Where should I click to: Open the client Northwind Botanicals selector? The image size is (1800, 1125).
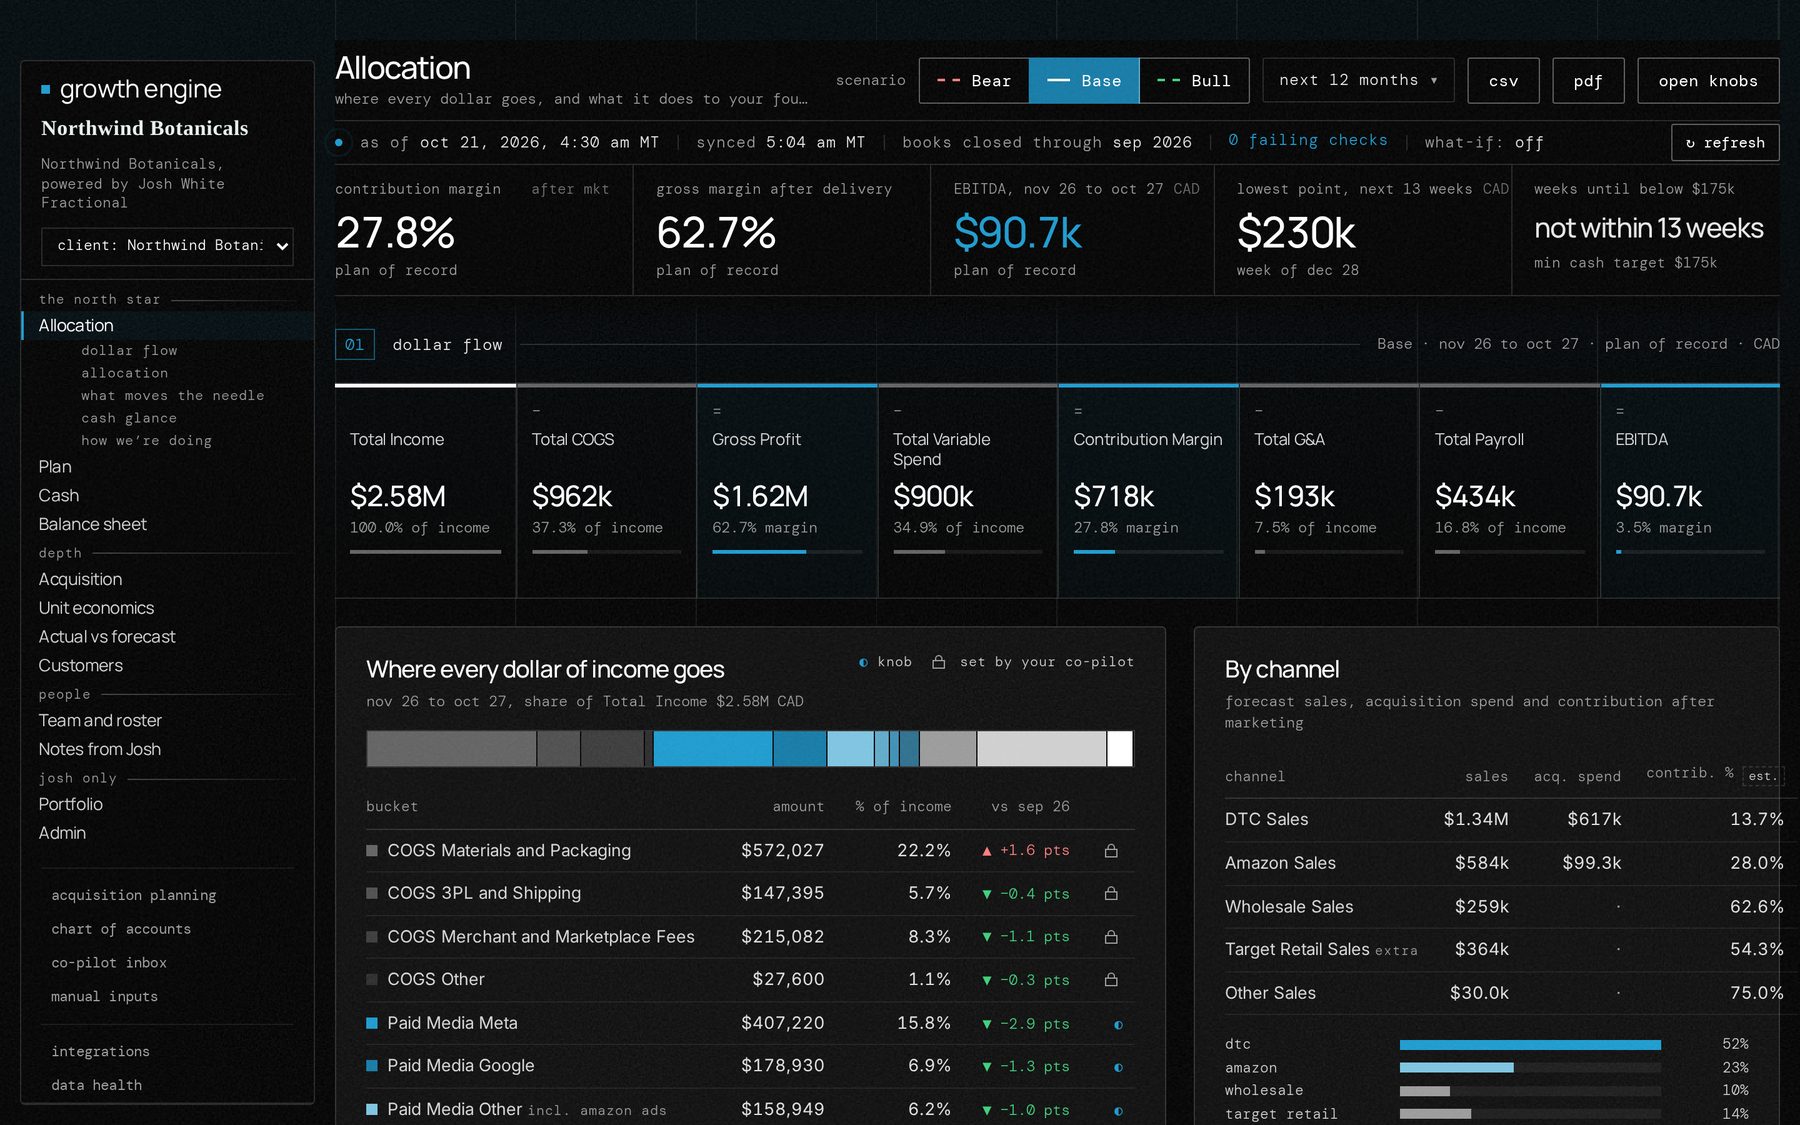(167, 246)
